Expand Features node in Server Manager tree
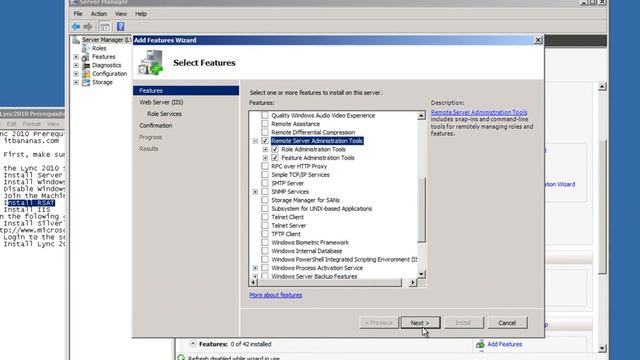 click(76, 57)
